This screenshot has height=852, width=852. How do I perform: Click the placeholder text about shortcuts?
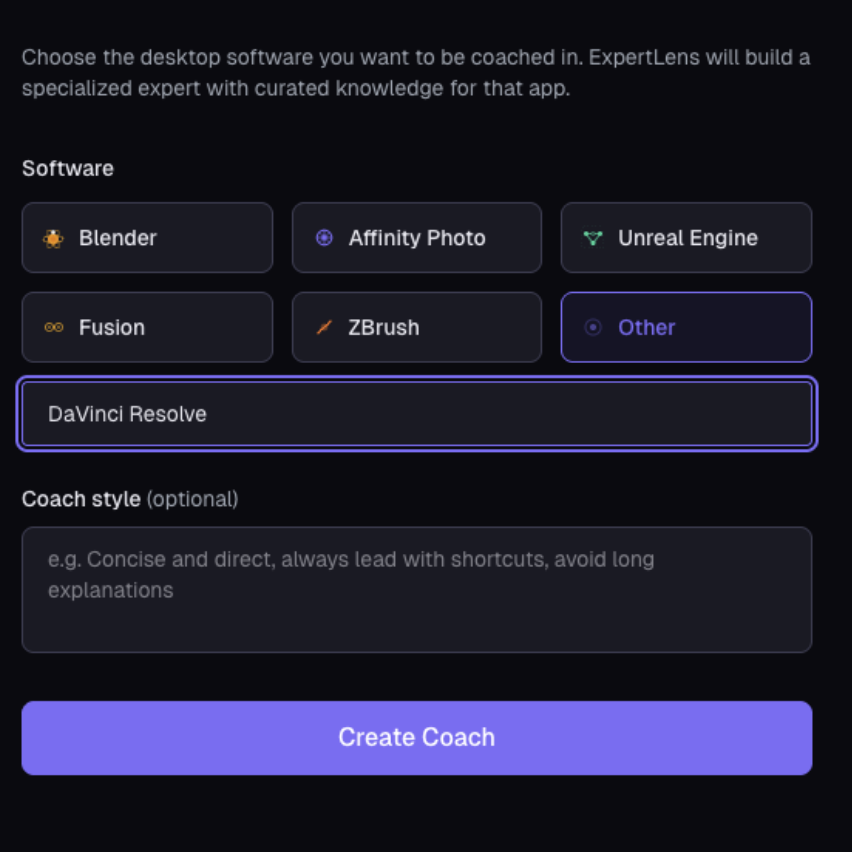pos(351,574)
